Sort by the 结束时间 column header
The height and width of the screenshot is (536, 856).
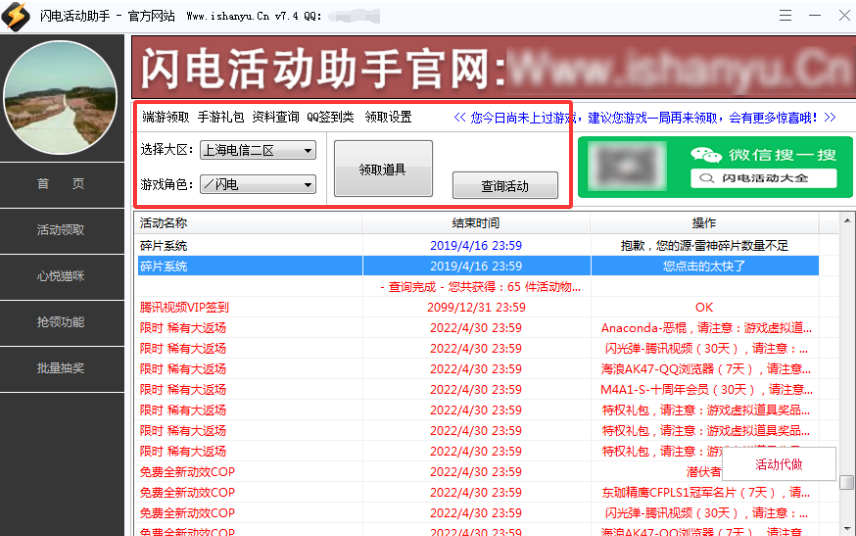(476, 223)
